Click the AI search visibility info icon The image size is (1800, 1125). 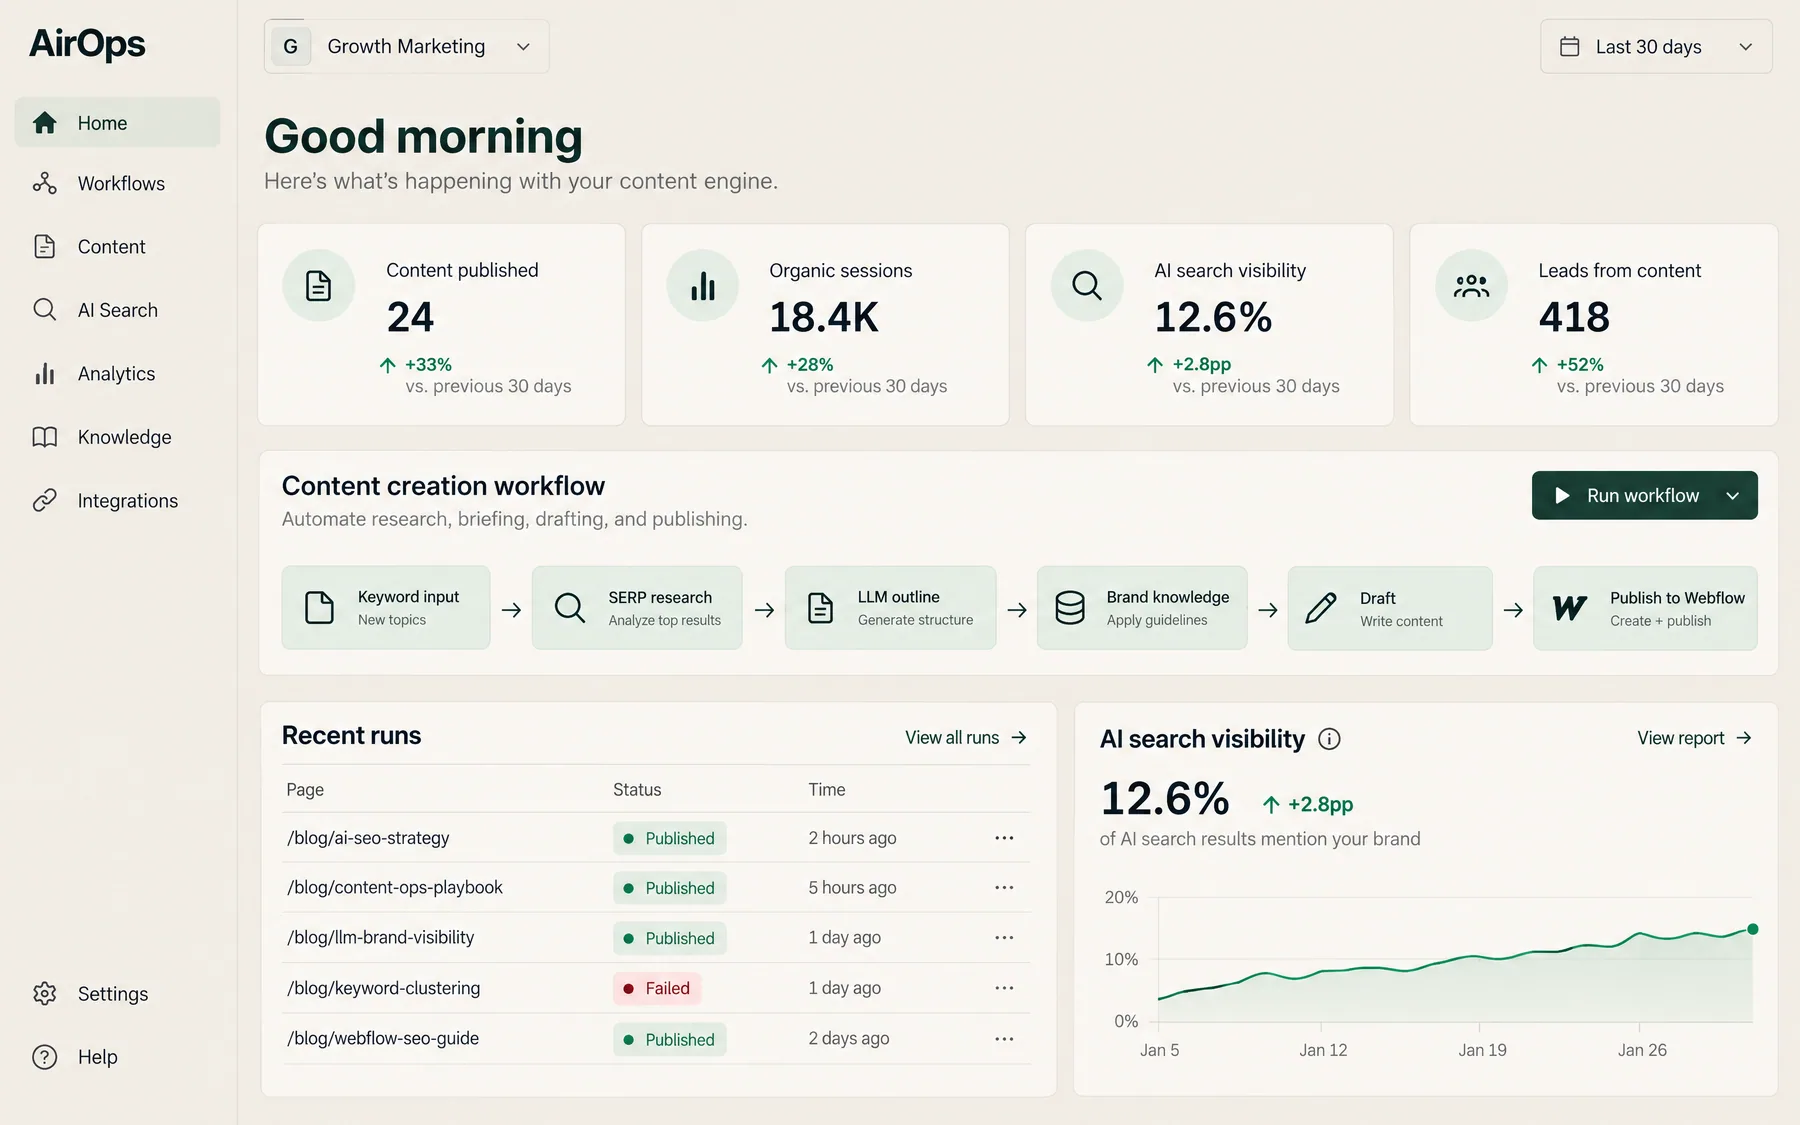tap(1329, 739)
